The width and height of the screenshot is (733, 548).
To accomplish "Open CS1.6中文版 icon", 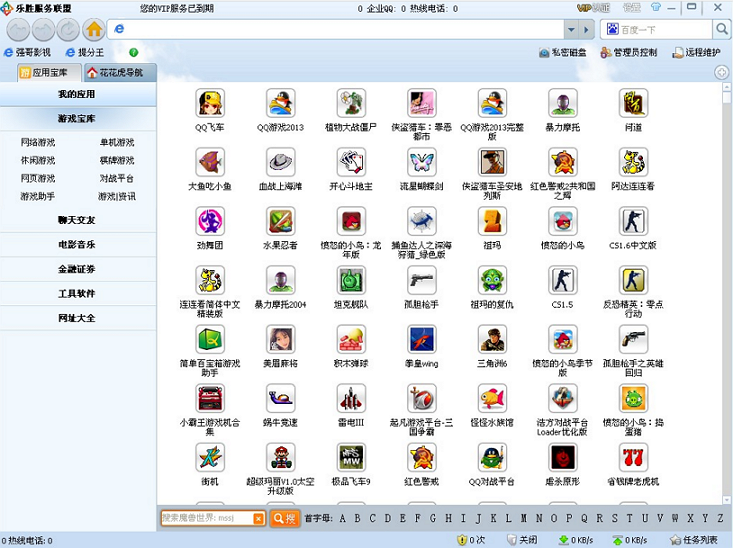I will (633, 221).
